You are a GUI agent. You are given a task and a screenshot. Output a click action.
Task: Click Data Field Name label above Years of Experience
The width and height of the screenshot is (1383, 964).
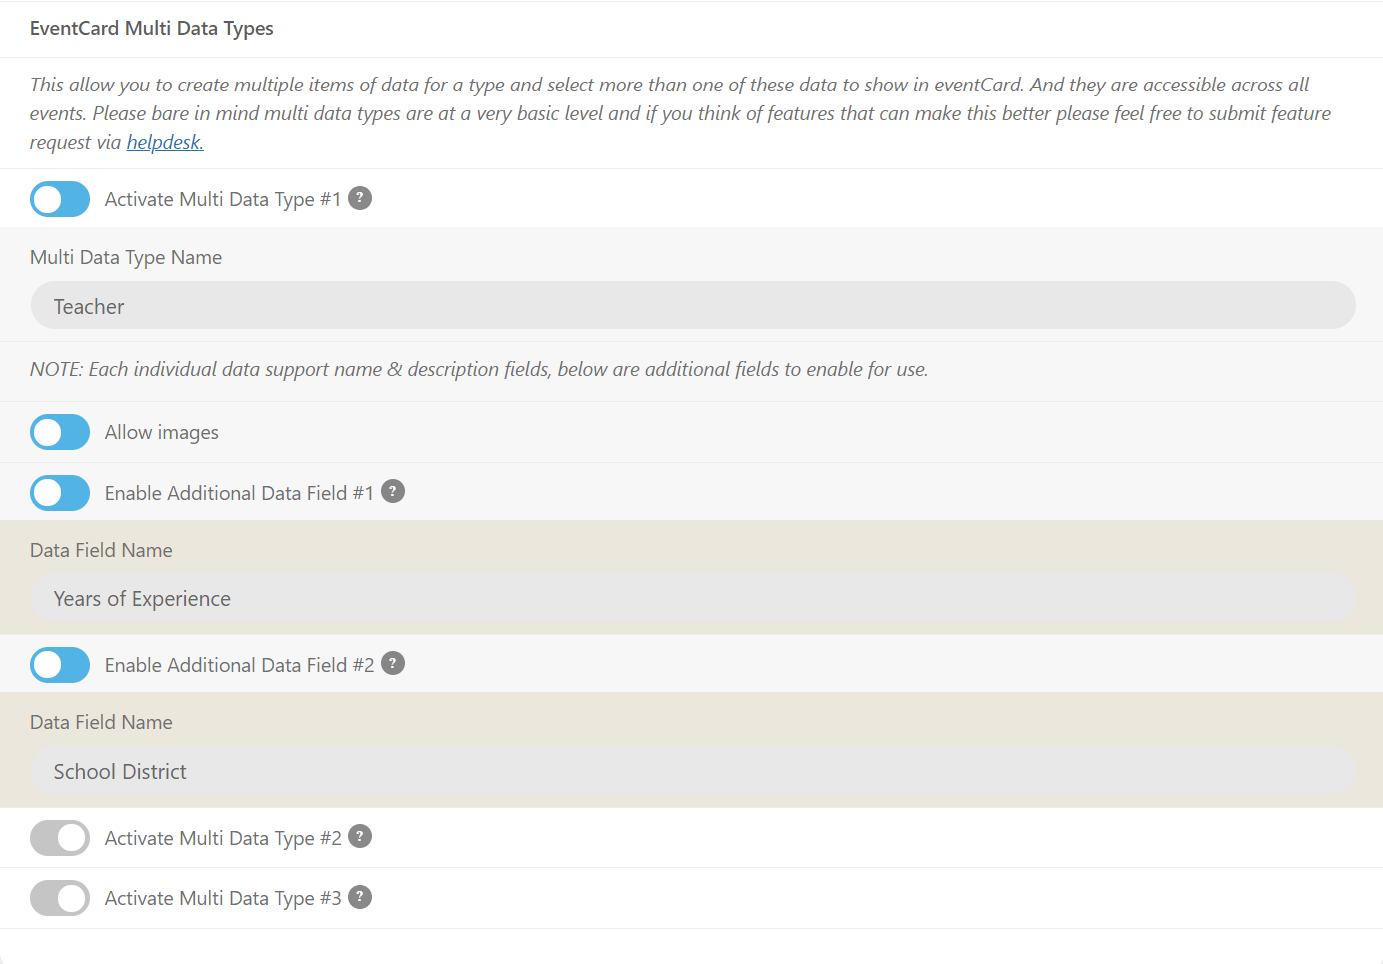101,550
